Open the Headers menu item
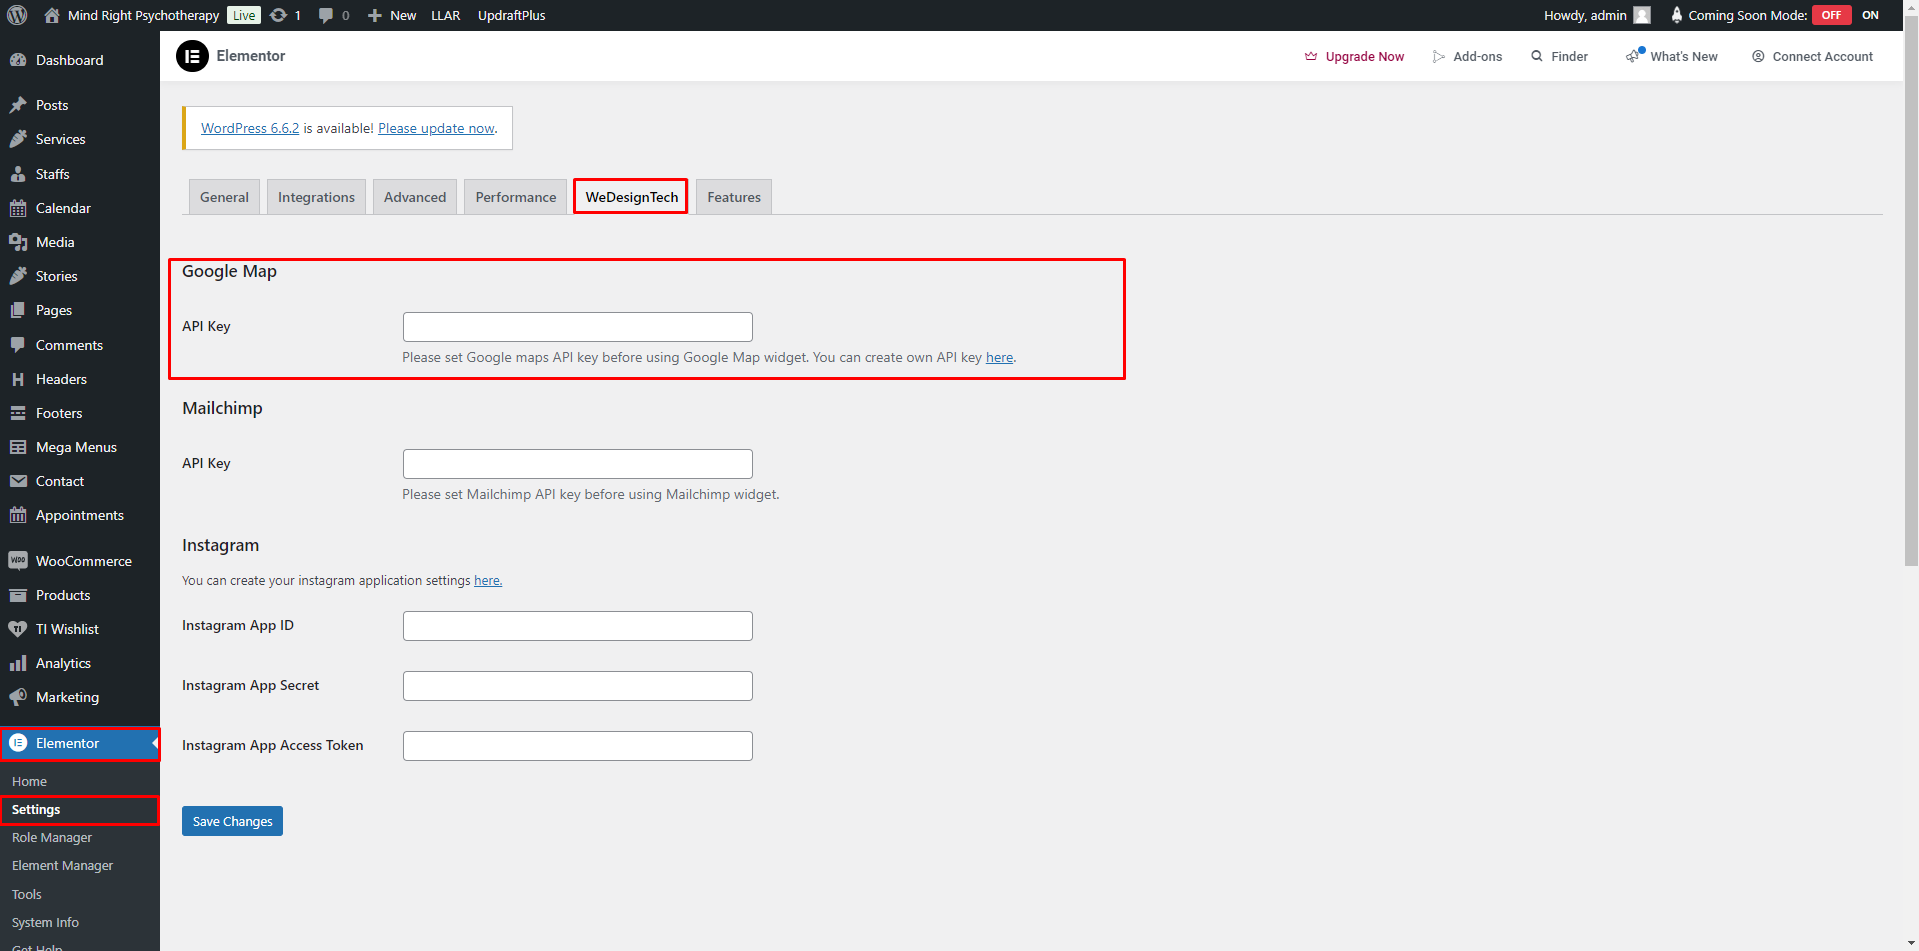Screen dimensions: 1919x951 click(80, 379)
